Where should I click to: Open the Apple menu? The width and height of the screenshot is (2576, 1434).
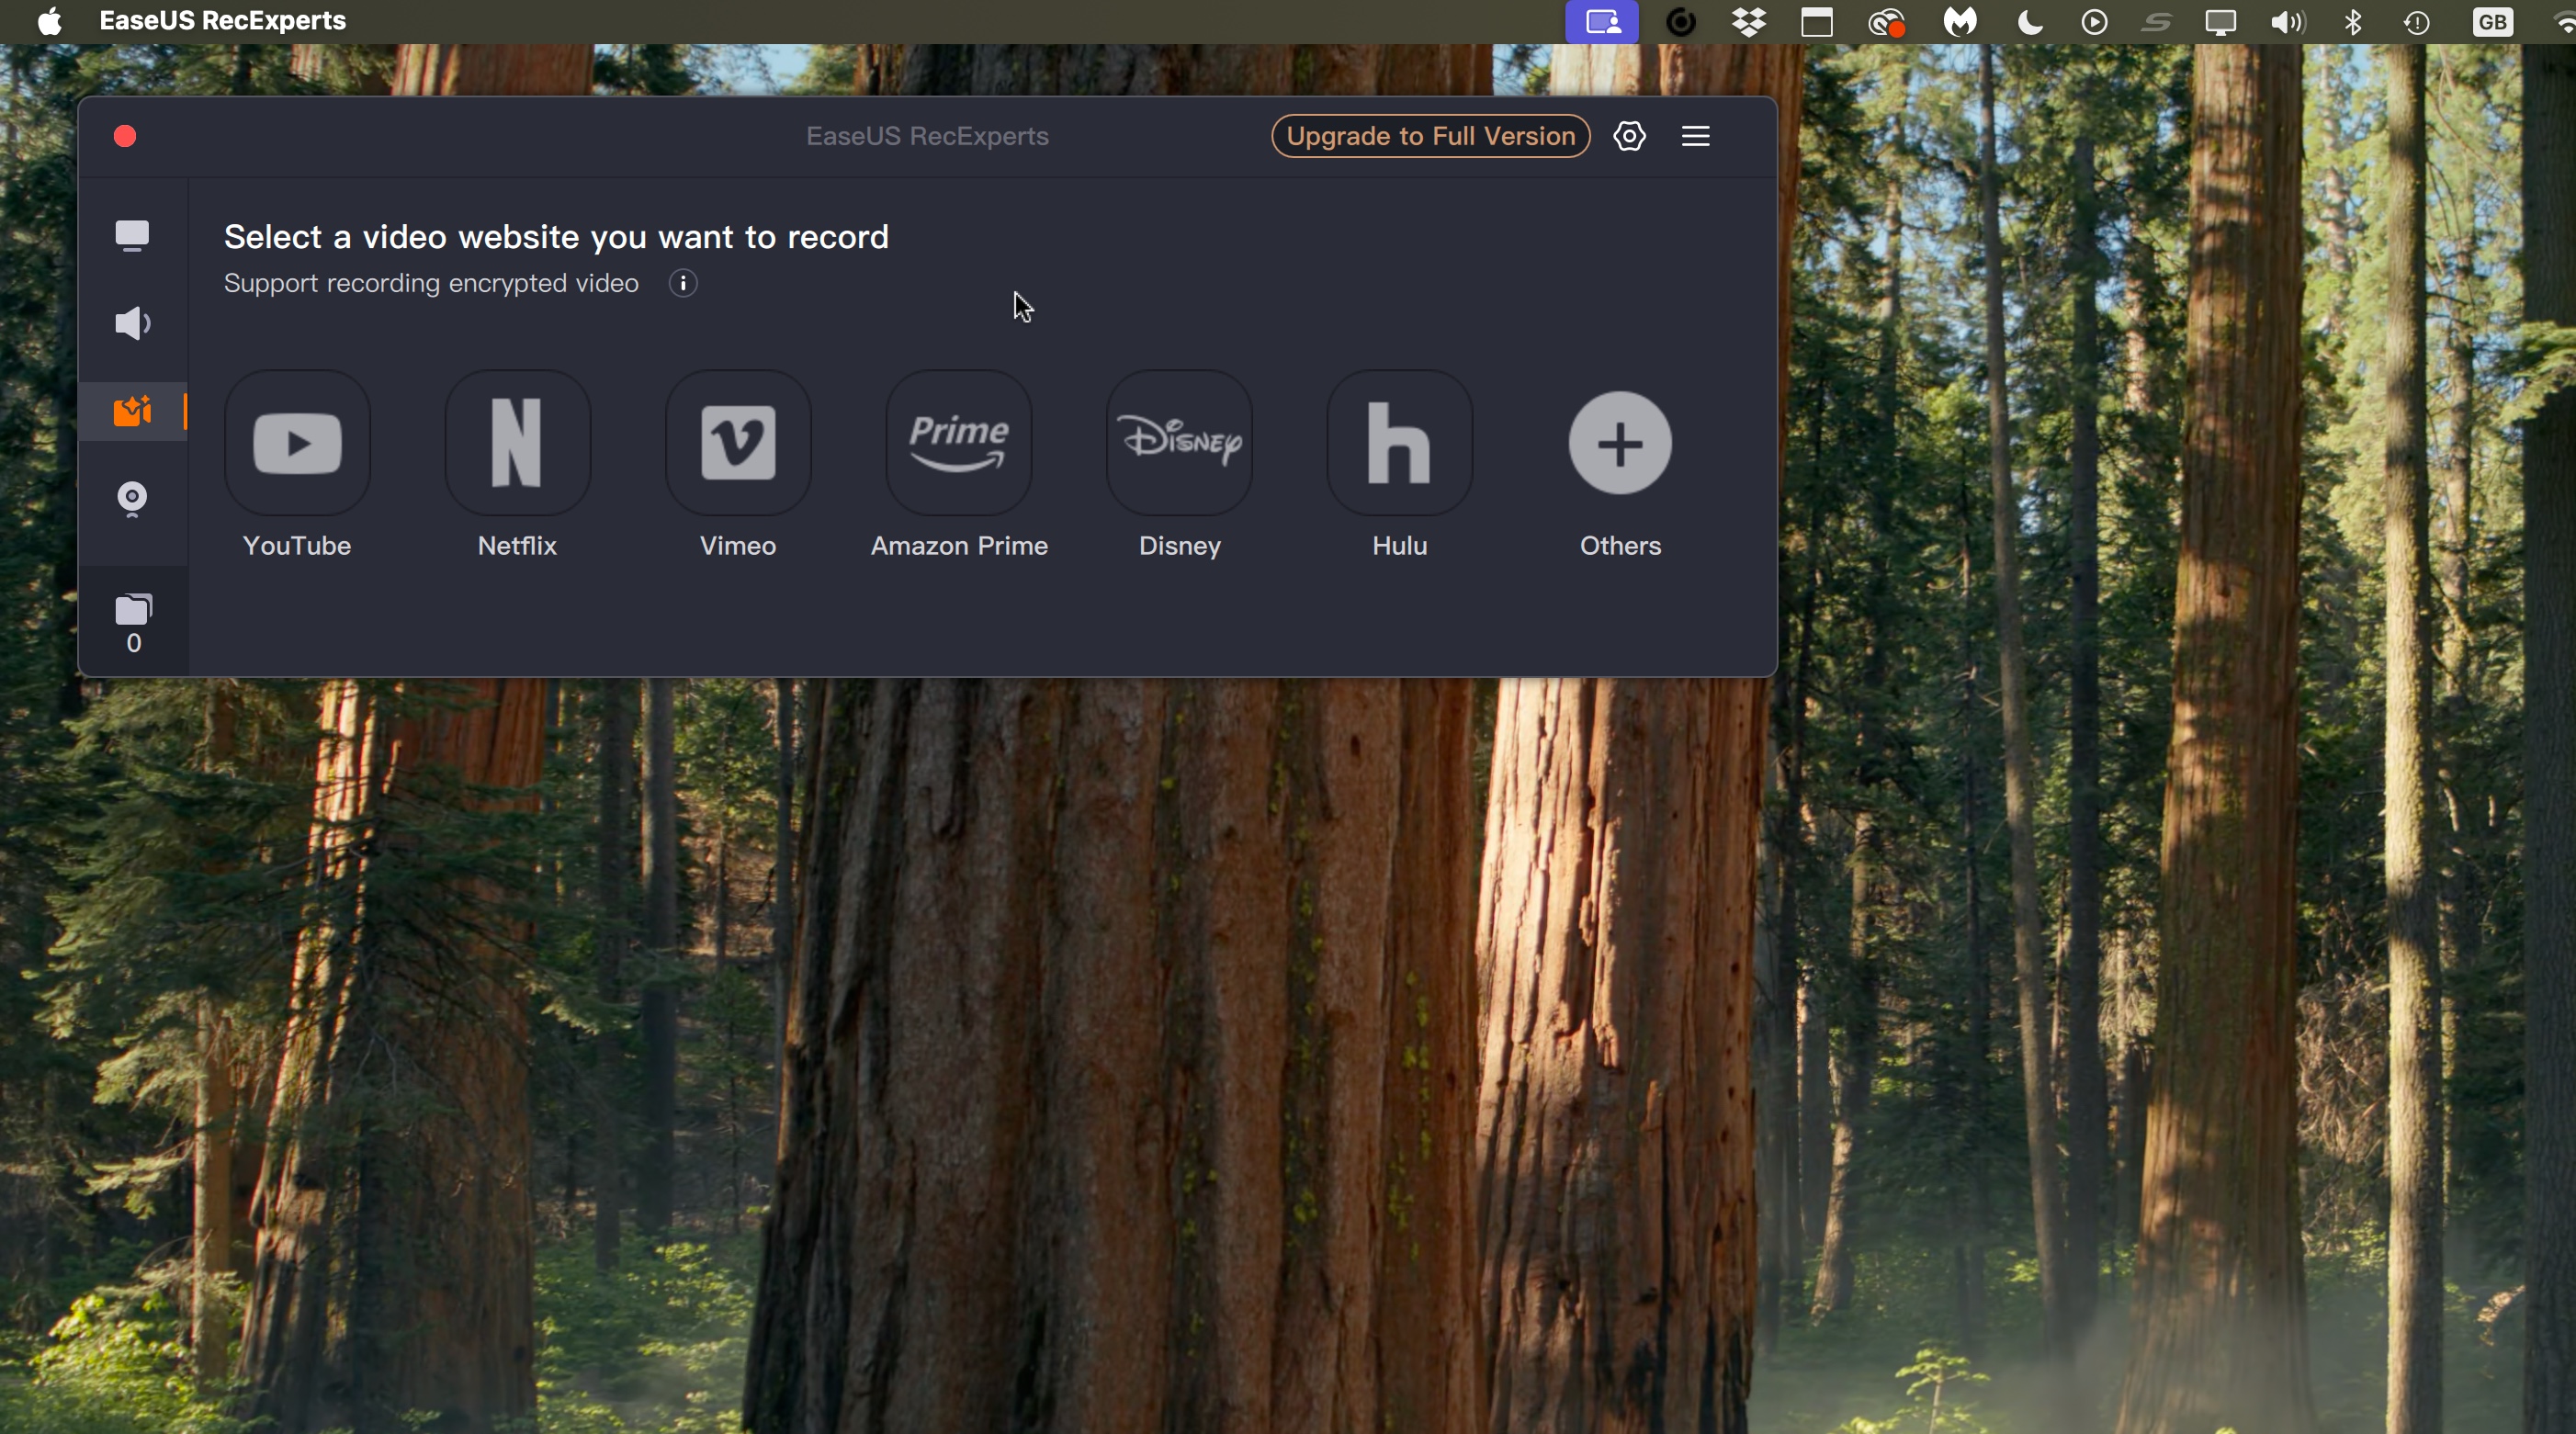pos(50,22)
